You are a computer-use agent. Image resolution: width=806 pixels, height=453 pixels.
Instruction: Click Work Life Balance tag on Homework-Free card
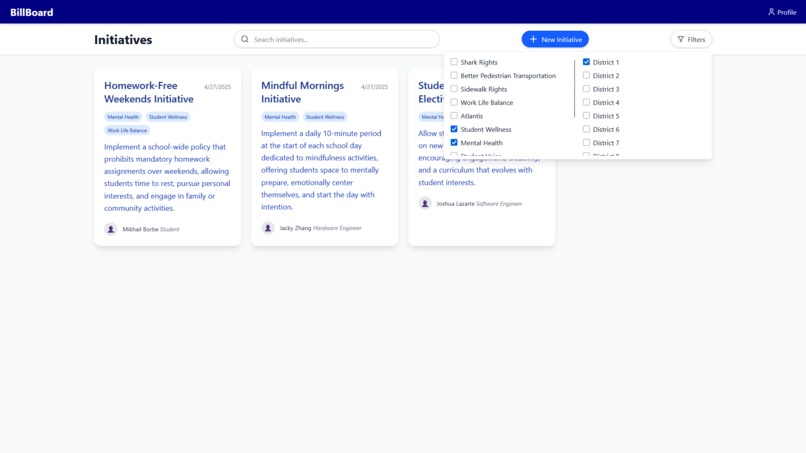(x=127, y=130)
